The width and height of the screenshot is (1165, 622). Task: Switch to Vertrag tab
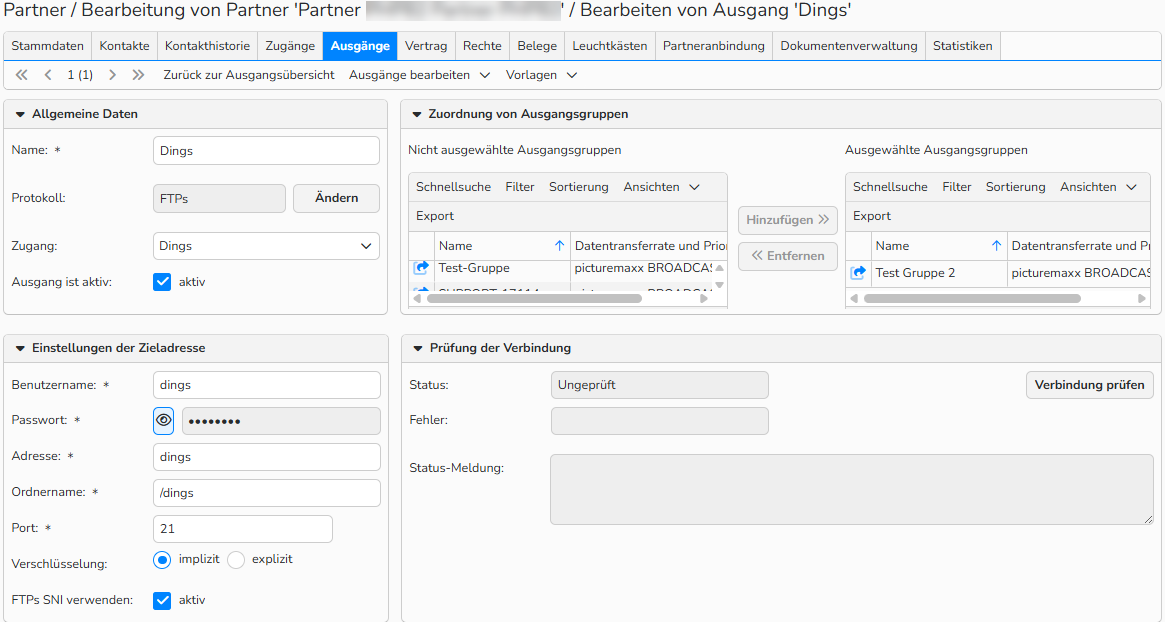click(426, 46)
